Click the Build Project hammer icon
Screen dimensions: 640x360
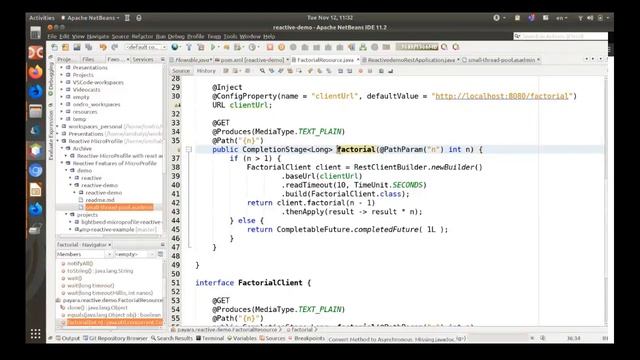189,47
